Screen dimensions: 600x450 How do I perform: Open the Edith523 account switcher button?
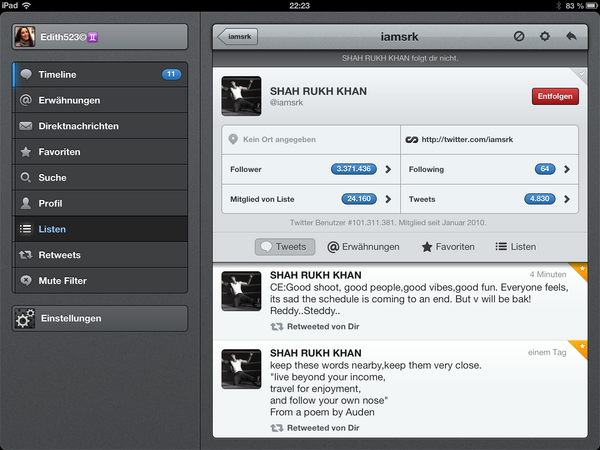[100, 37]
